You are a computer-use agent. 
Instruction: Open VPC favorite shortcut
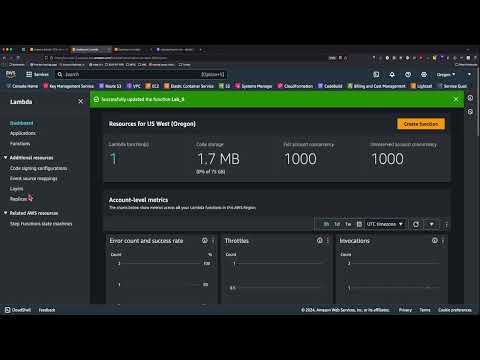coord(134,86)
